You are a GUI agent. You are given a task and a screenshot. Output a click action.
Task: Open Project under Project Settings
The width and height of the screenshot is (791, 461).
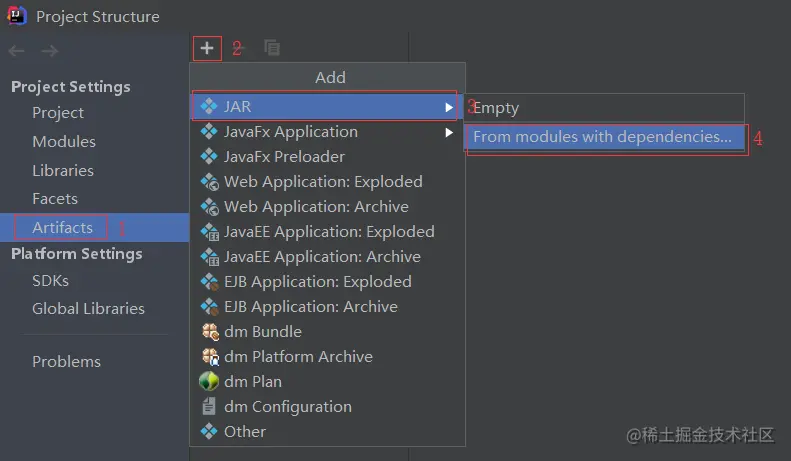(58, 113)
